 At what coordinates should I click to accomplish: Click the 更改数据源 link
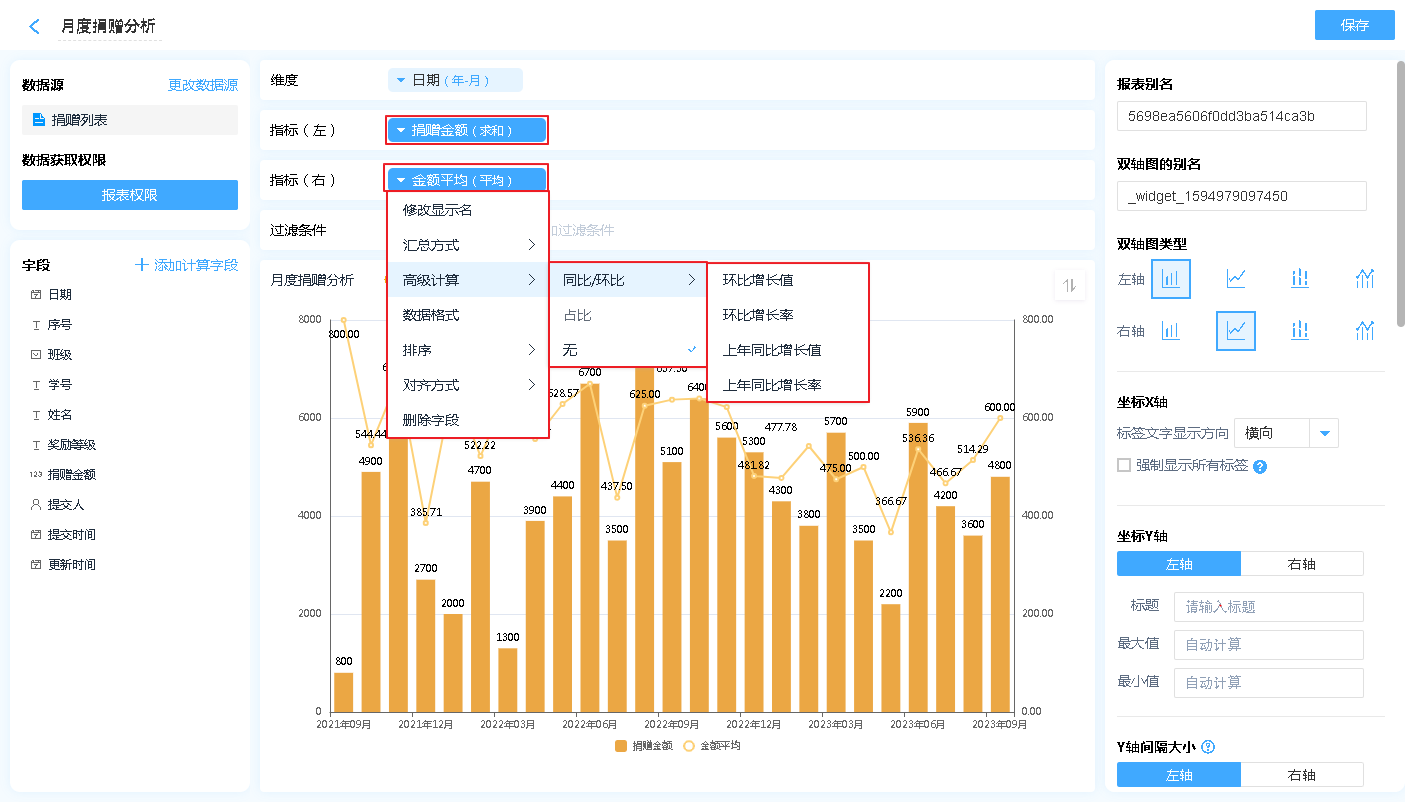[x=203, y=86]
